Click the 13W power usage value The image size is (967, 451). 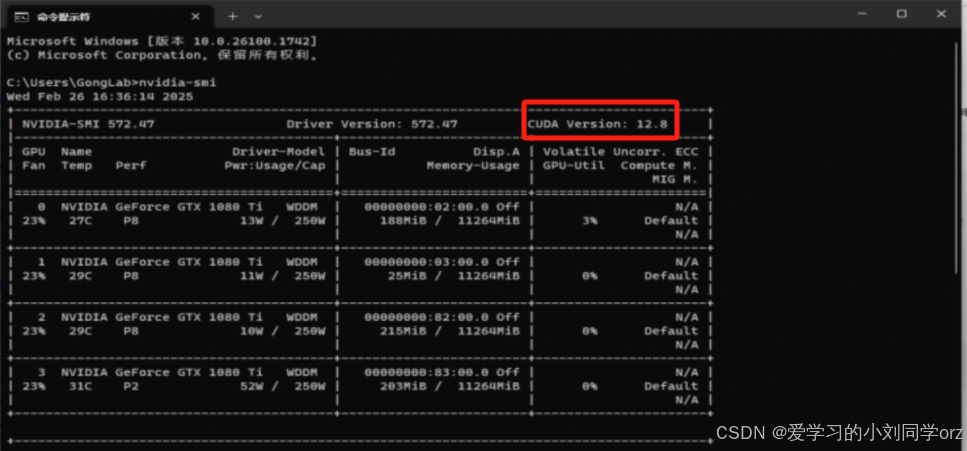tap(252, 221)
